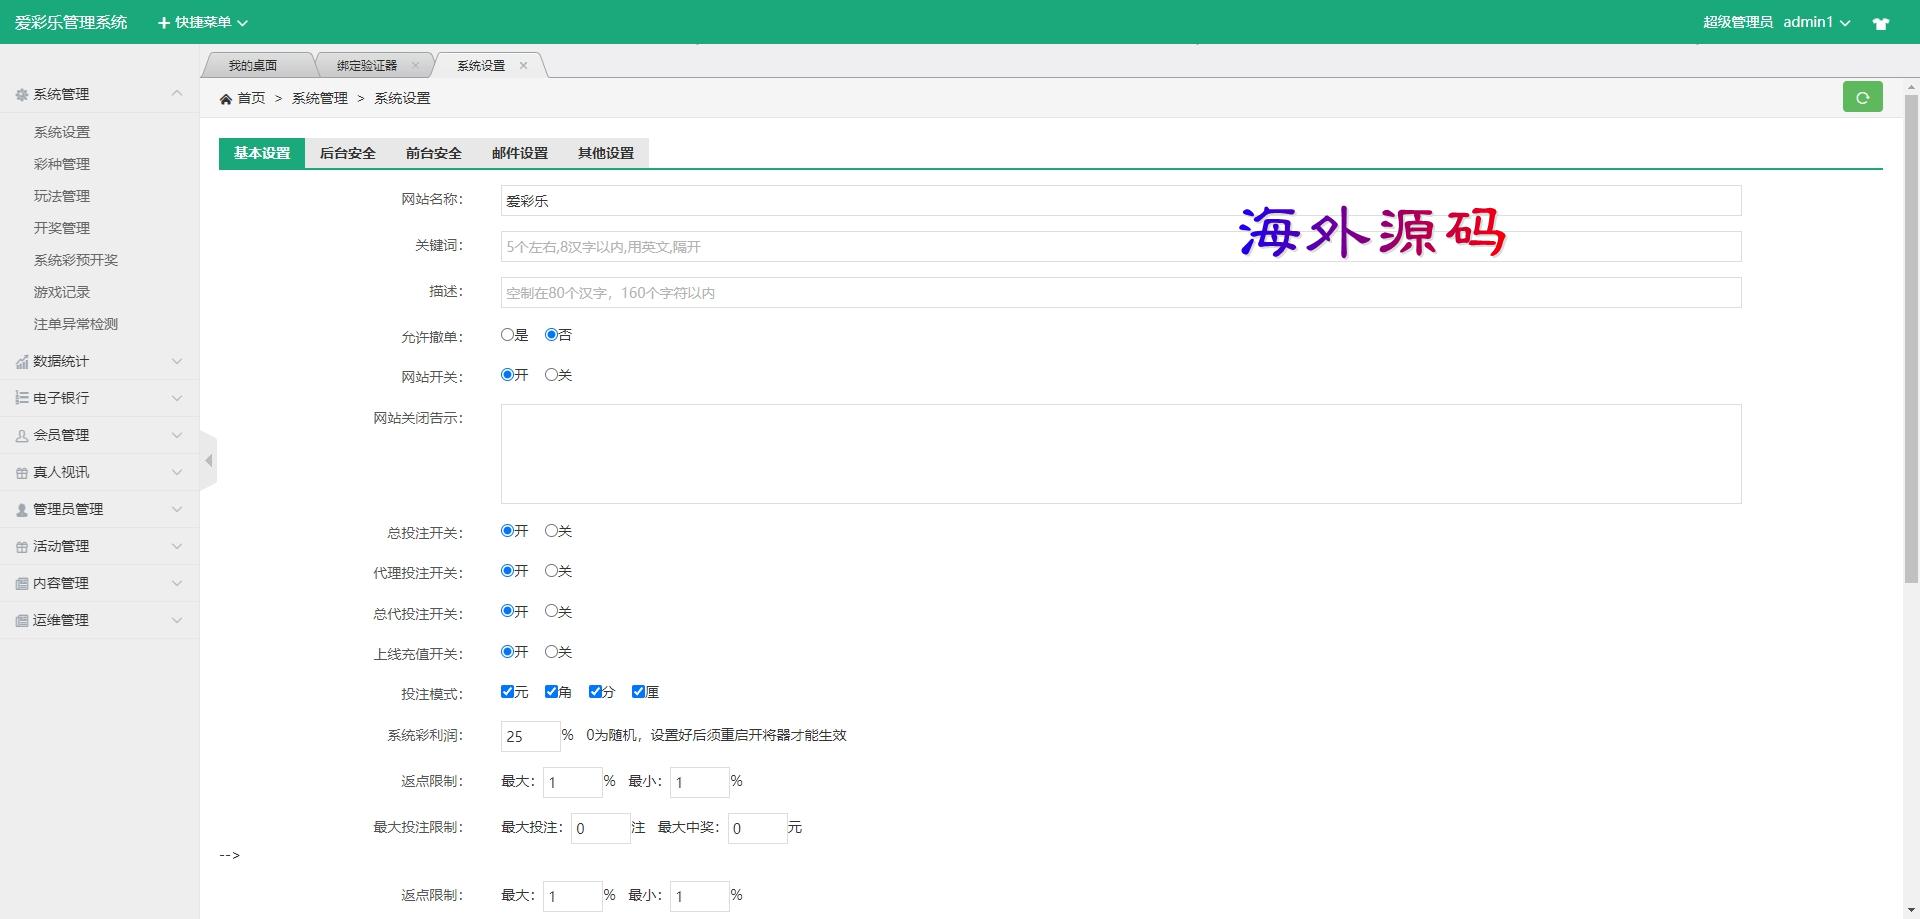Open 系统设置 in the sidebar
This screenshot has width=1920, height=919.
(62, 132)
